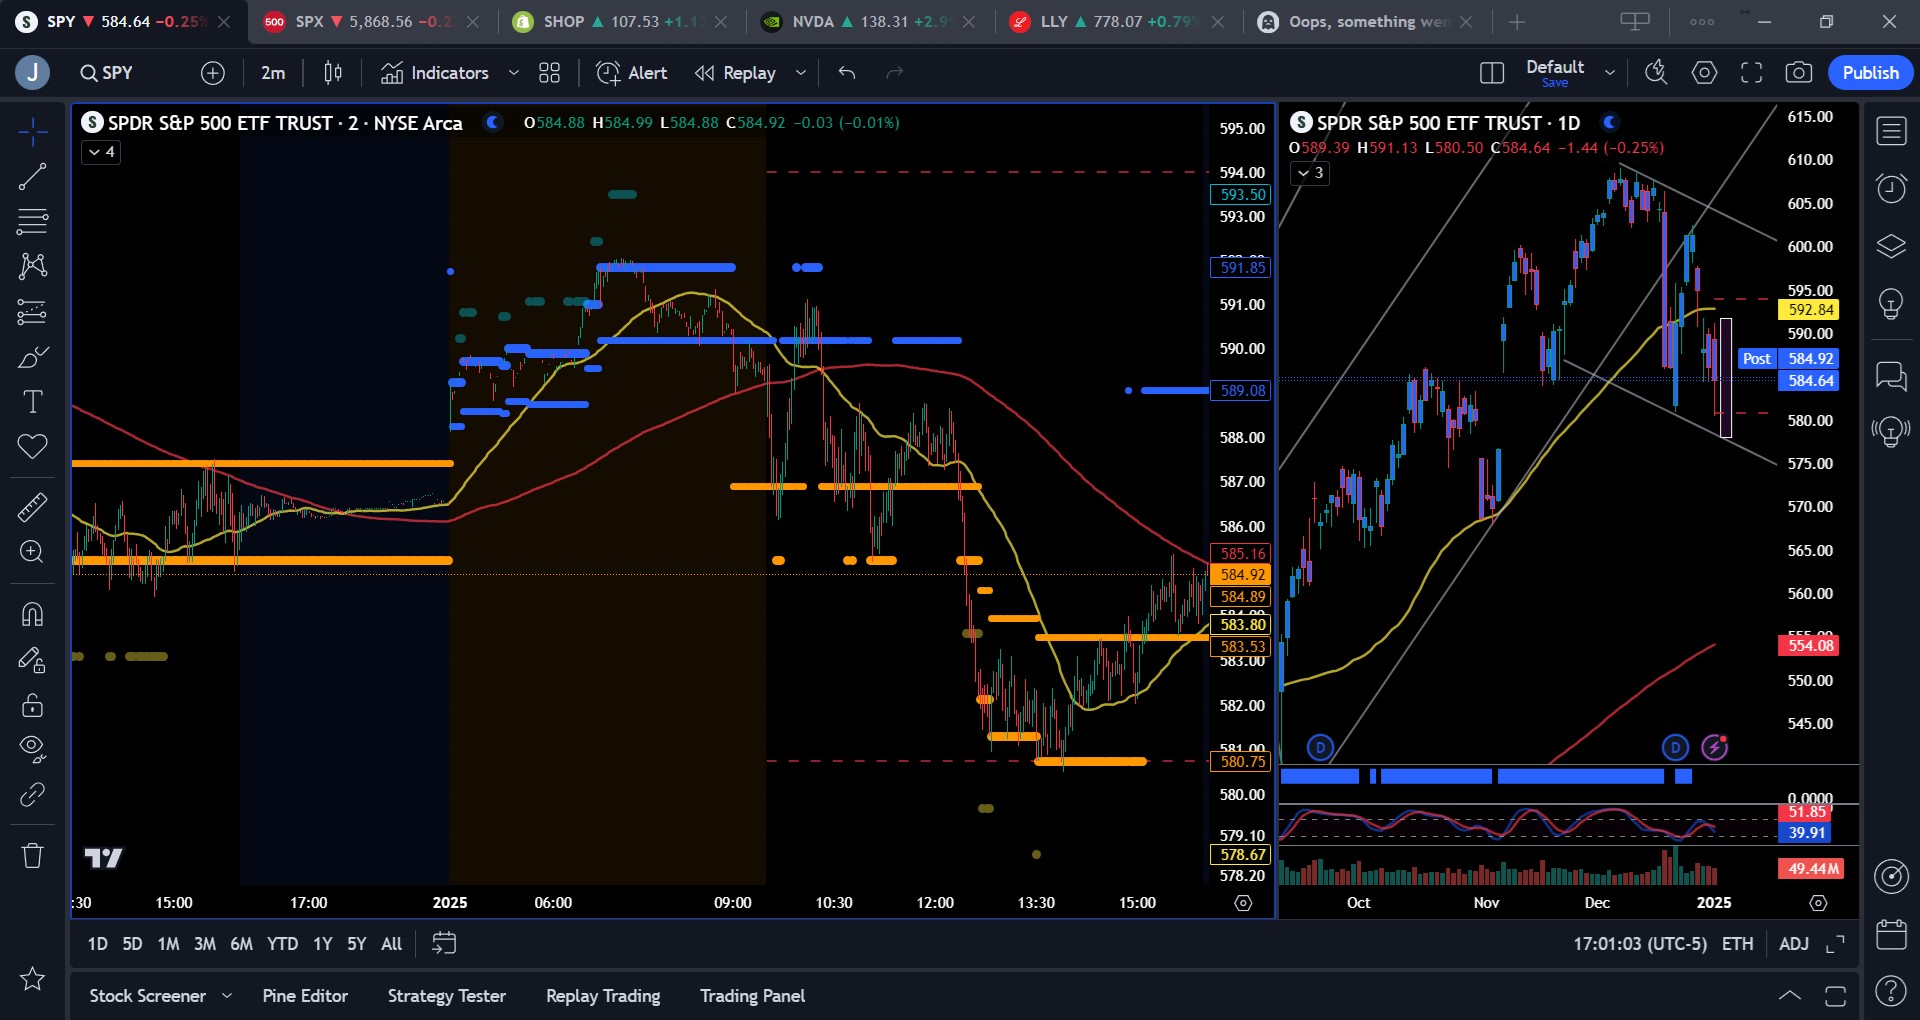Select the trend line drawing tool

32,177
